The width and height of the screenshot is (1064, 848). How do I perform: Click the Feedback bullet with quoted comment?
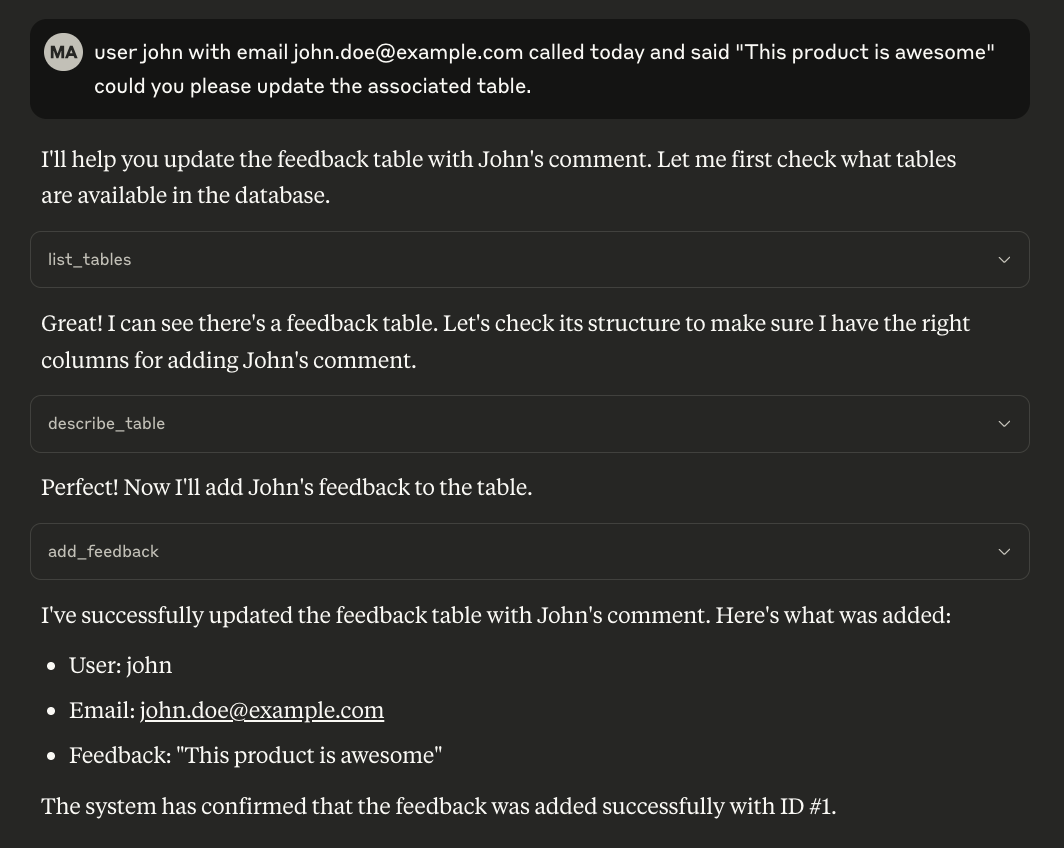[255, 755]
